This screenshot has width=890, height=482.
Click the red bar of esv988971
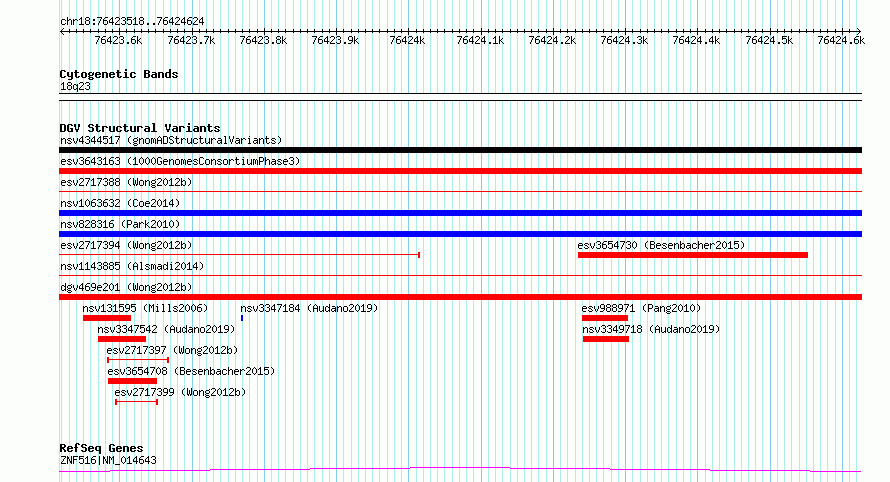click(x=604, y=318)
